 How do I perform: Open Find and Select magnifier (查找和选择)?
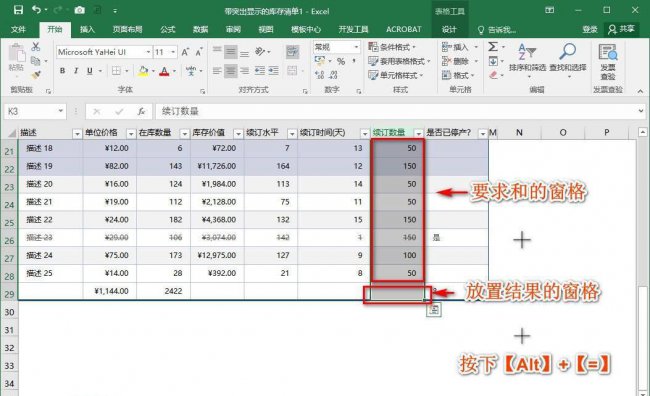coord(568,60)
